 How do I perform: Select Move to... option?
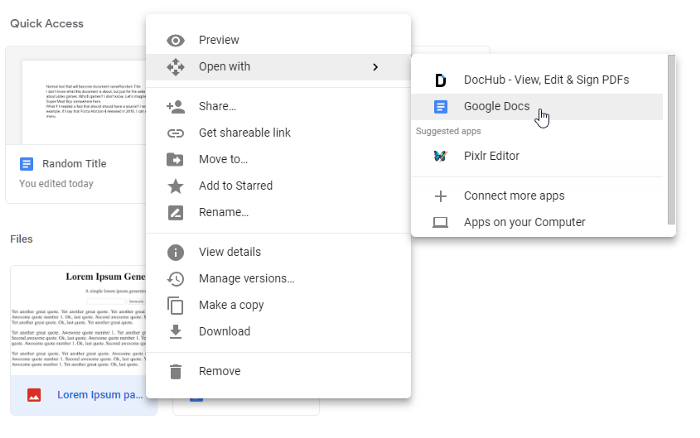coord(279,159)
